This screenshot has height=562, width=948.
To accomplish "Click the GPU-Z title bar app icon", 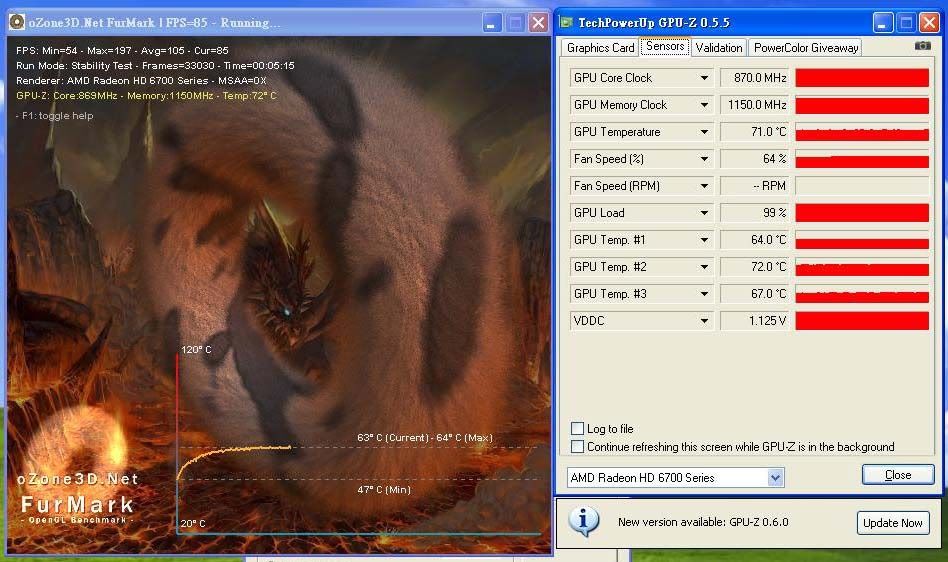I will point(566,22).
